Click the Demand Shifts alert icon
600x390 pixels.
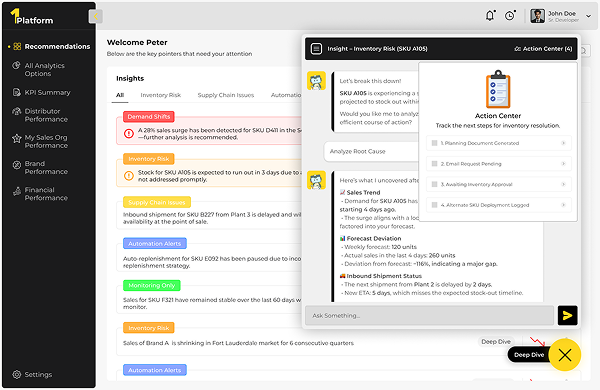129,133
